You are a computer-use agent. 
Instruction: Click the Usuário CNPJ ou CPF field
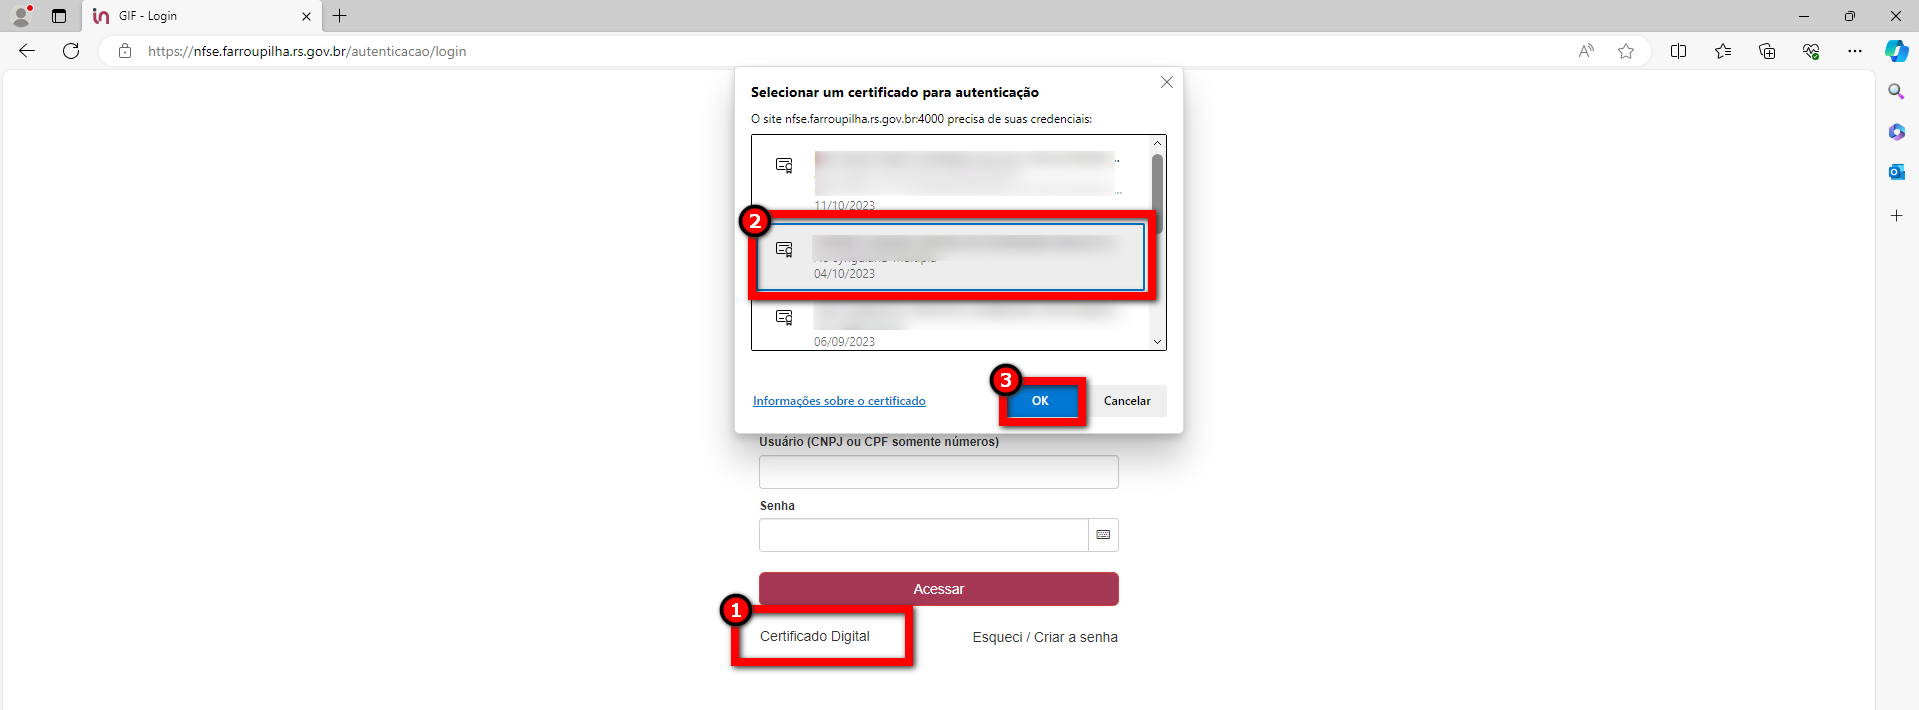pos(939,472)
